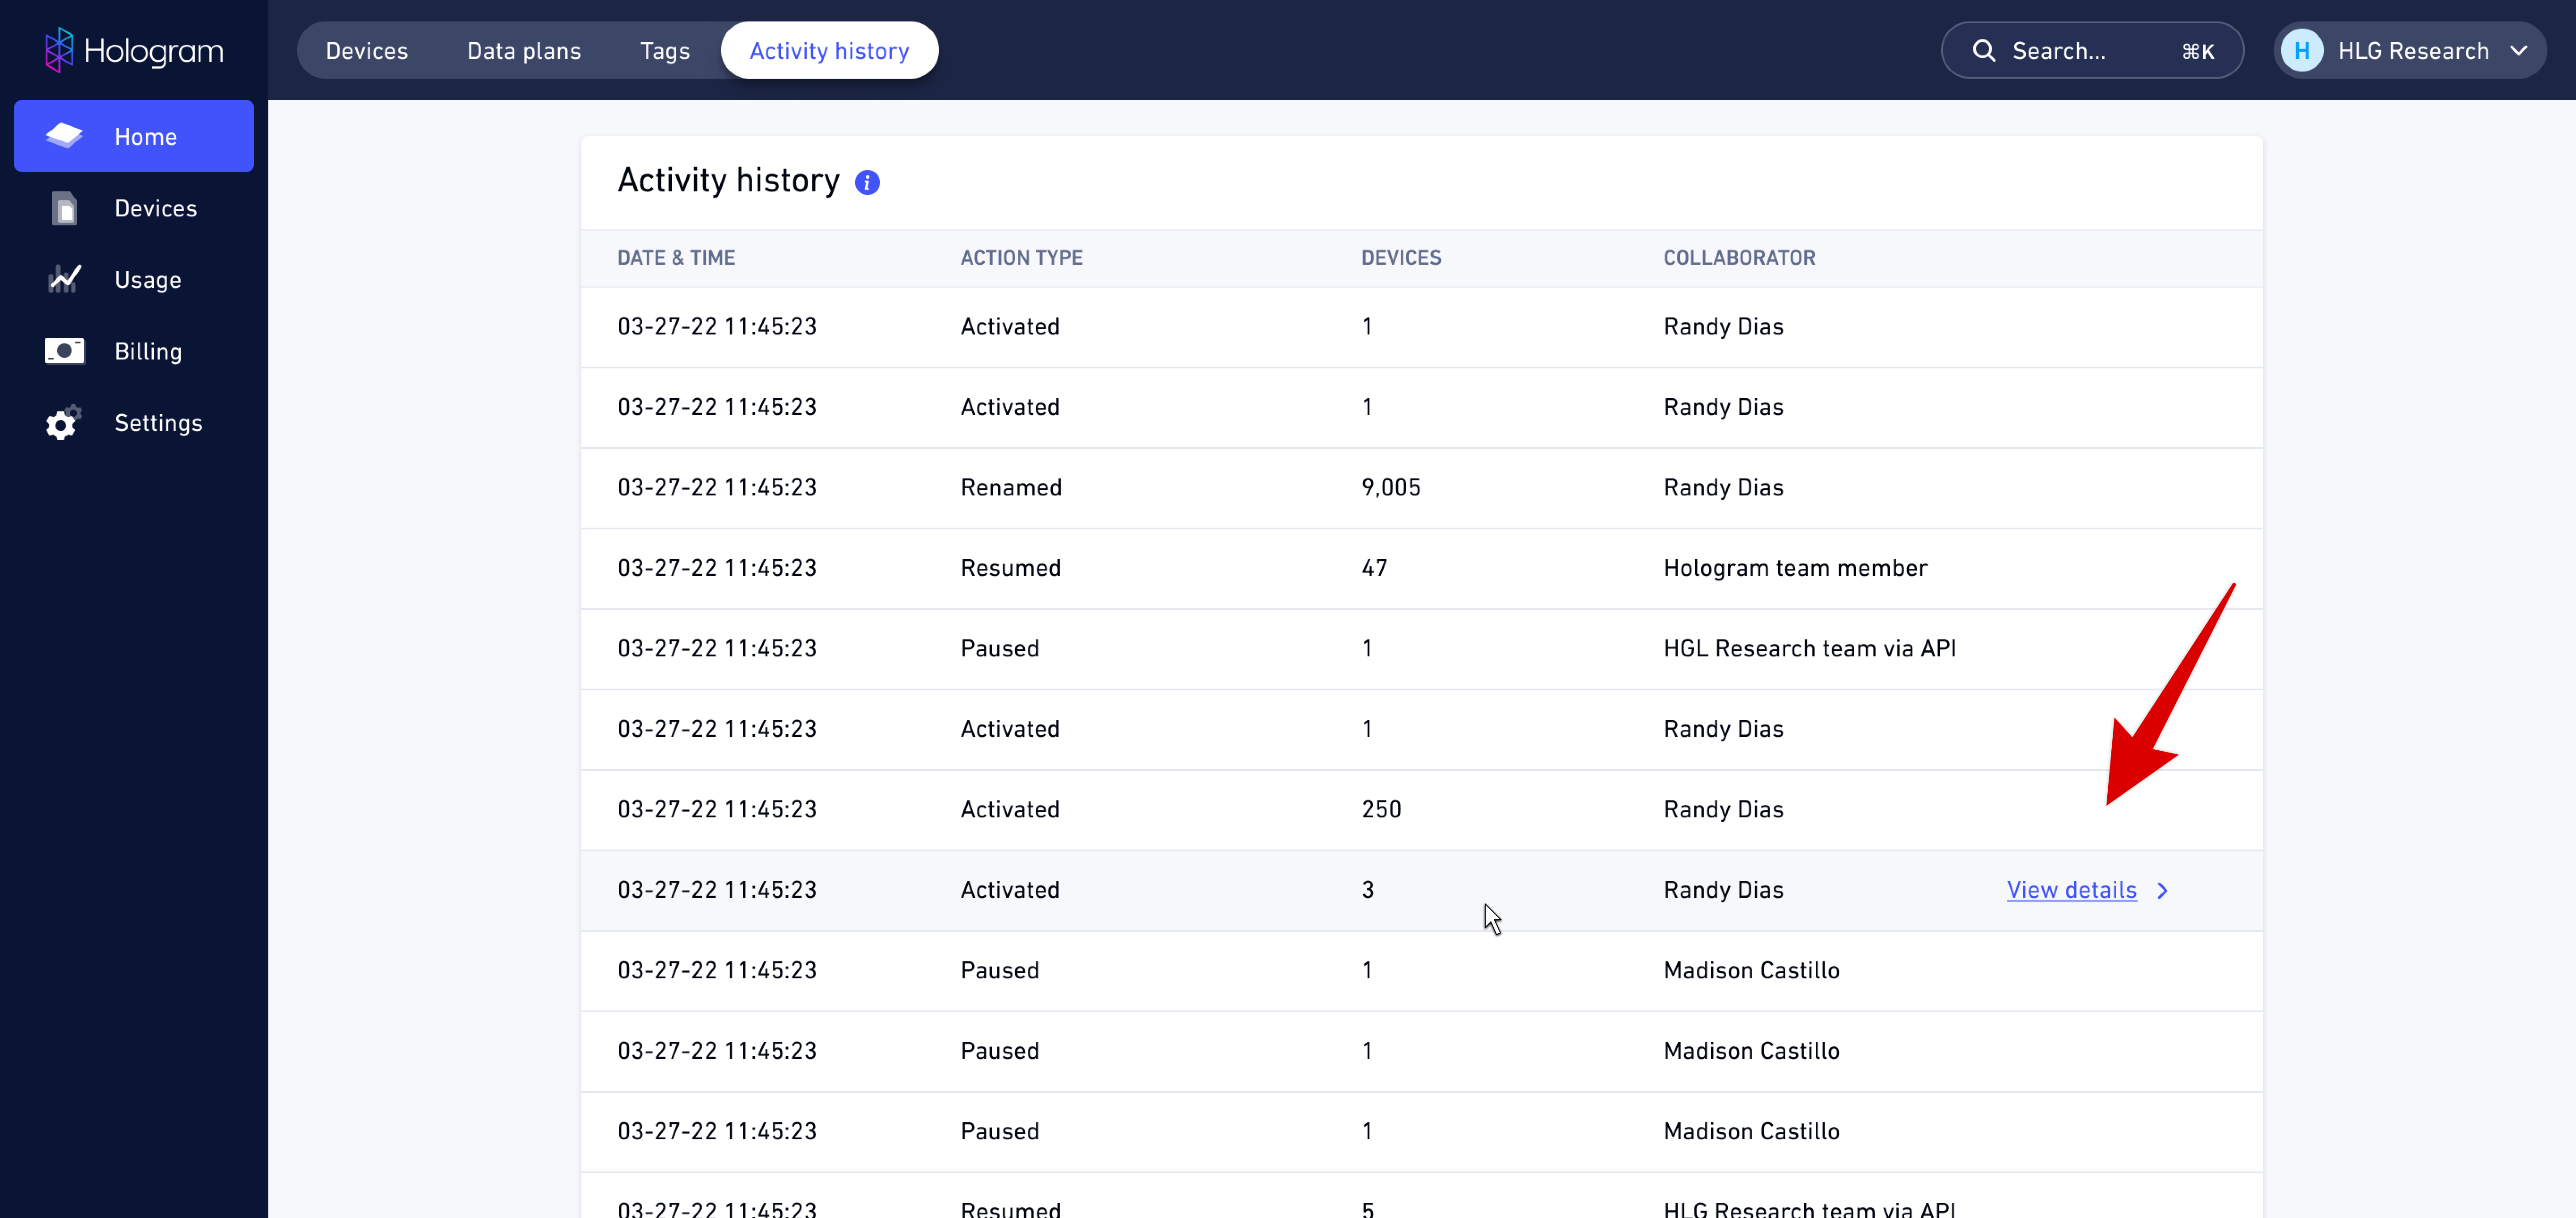Click the DEVICES column header
The width and height of the screenshot is (2576, 1218).
1401,257
